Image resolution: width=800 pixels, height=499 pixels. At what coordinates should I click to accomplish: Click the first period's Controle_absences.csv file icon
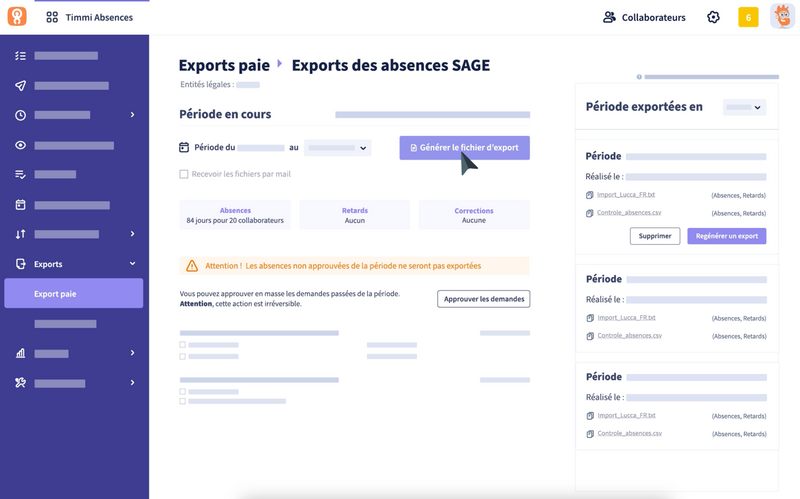(x=590, y=213)
